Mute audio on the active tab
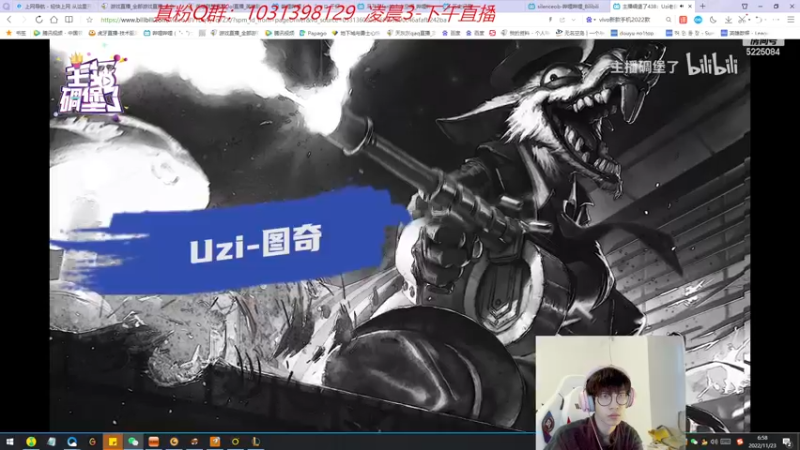800x450 pixels. tap(682, 6)
